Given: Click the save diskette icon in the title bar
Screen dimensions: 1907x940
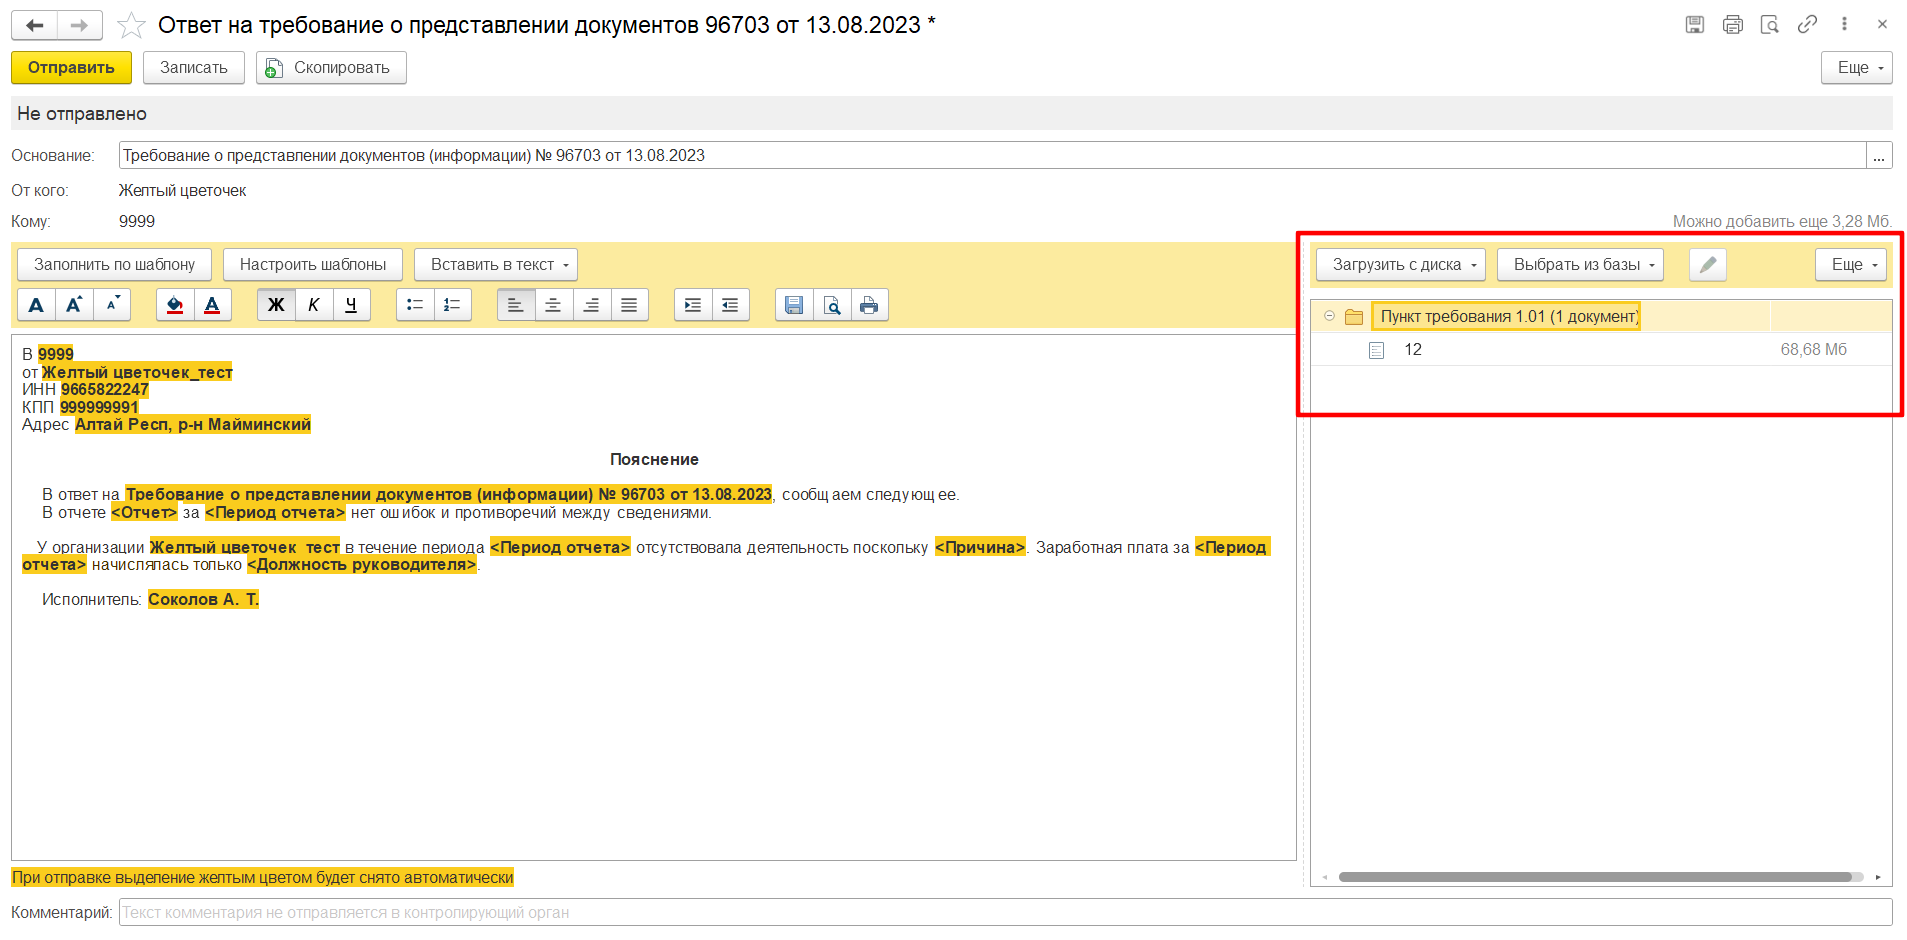Looking at the screenshot, I should click(x=1694, y=24).
